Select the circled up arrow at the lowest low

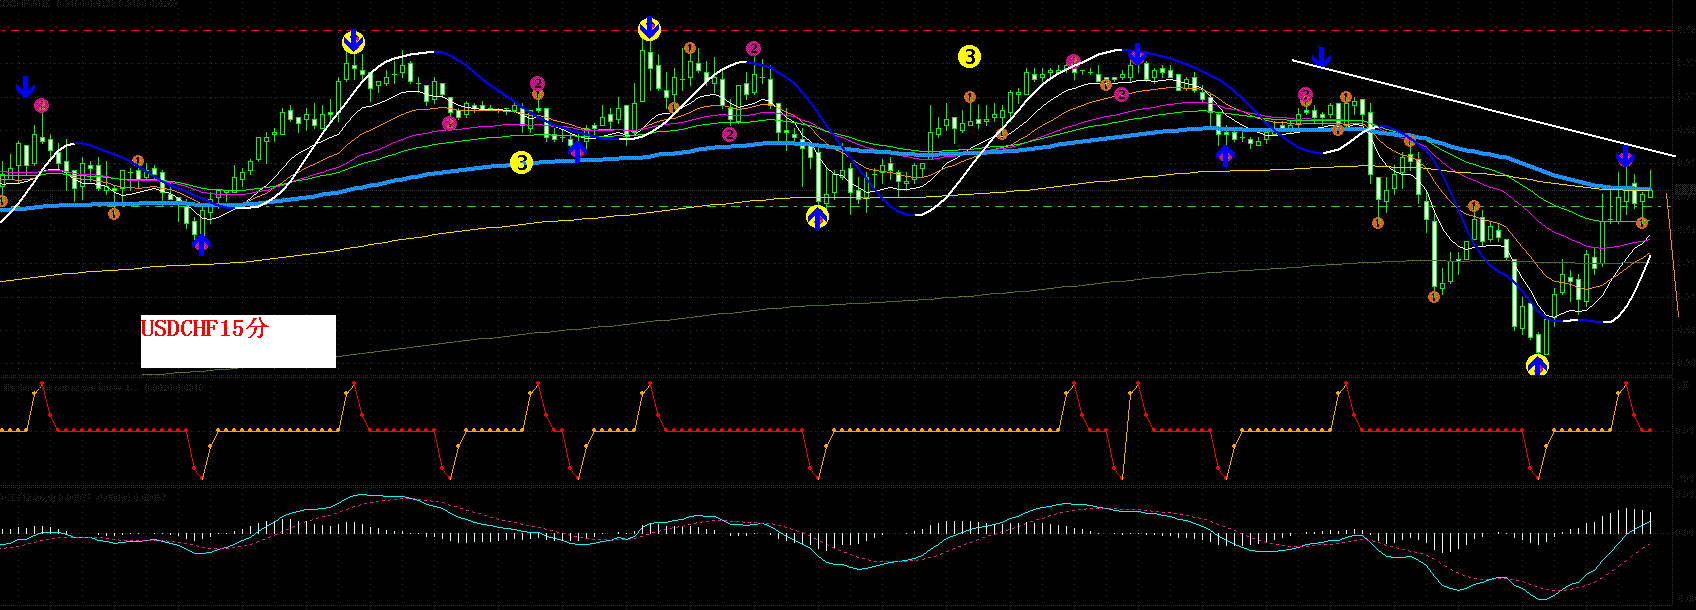pyautogui.click(x=1538, y=365)
